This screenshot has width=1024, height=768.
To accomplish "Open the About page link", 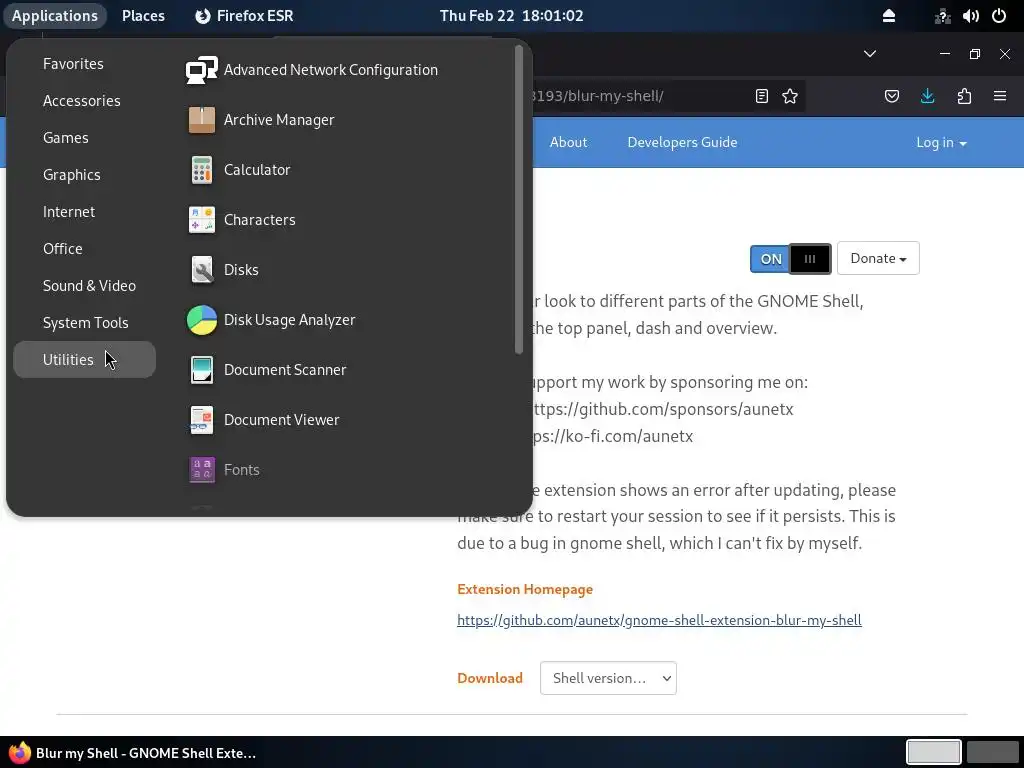I will pos(568,142).
